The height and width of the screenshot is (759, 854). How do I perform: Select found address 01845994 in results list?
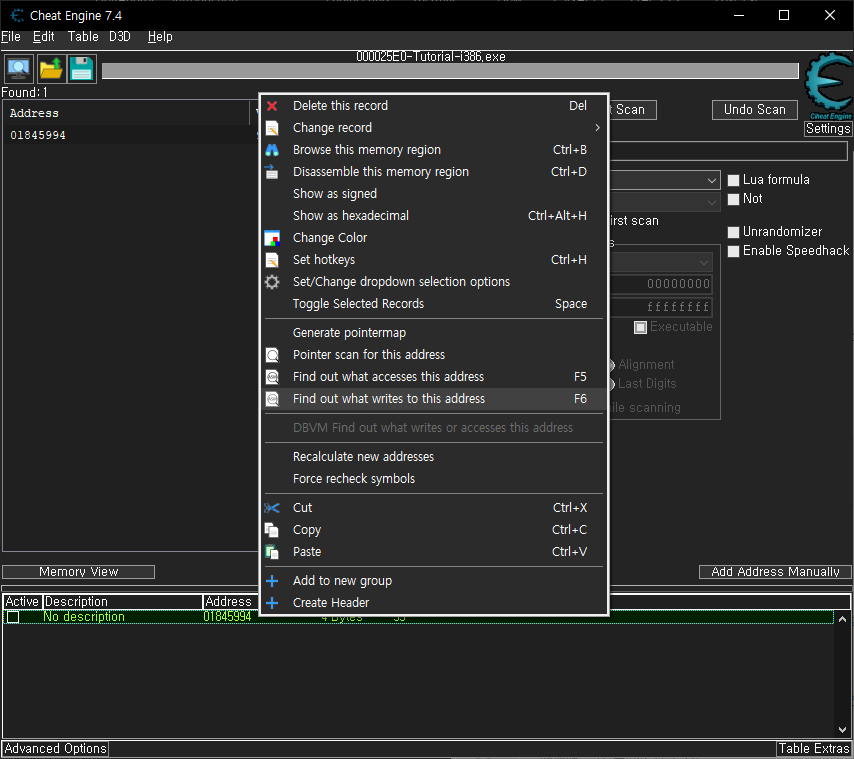[38, 136]
